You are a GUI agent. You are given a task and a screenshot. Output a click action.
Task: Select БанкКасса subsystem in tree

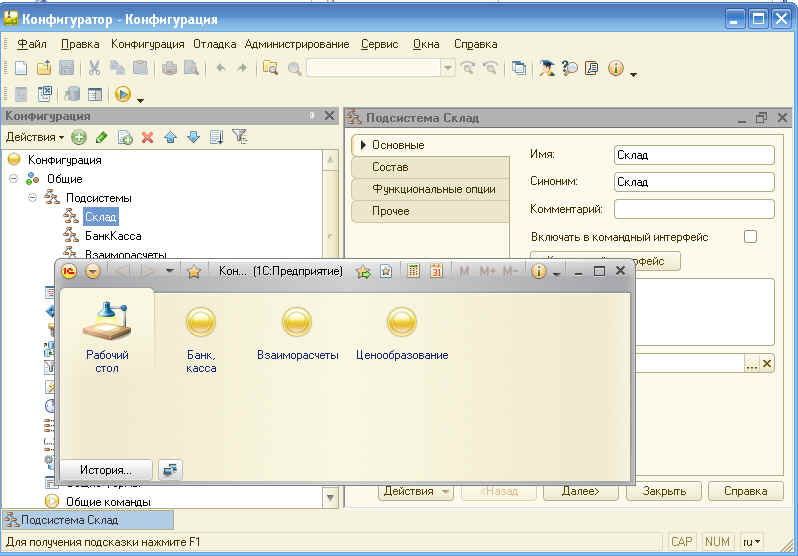pos(113,236)
